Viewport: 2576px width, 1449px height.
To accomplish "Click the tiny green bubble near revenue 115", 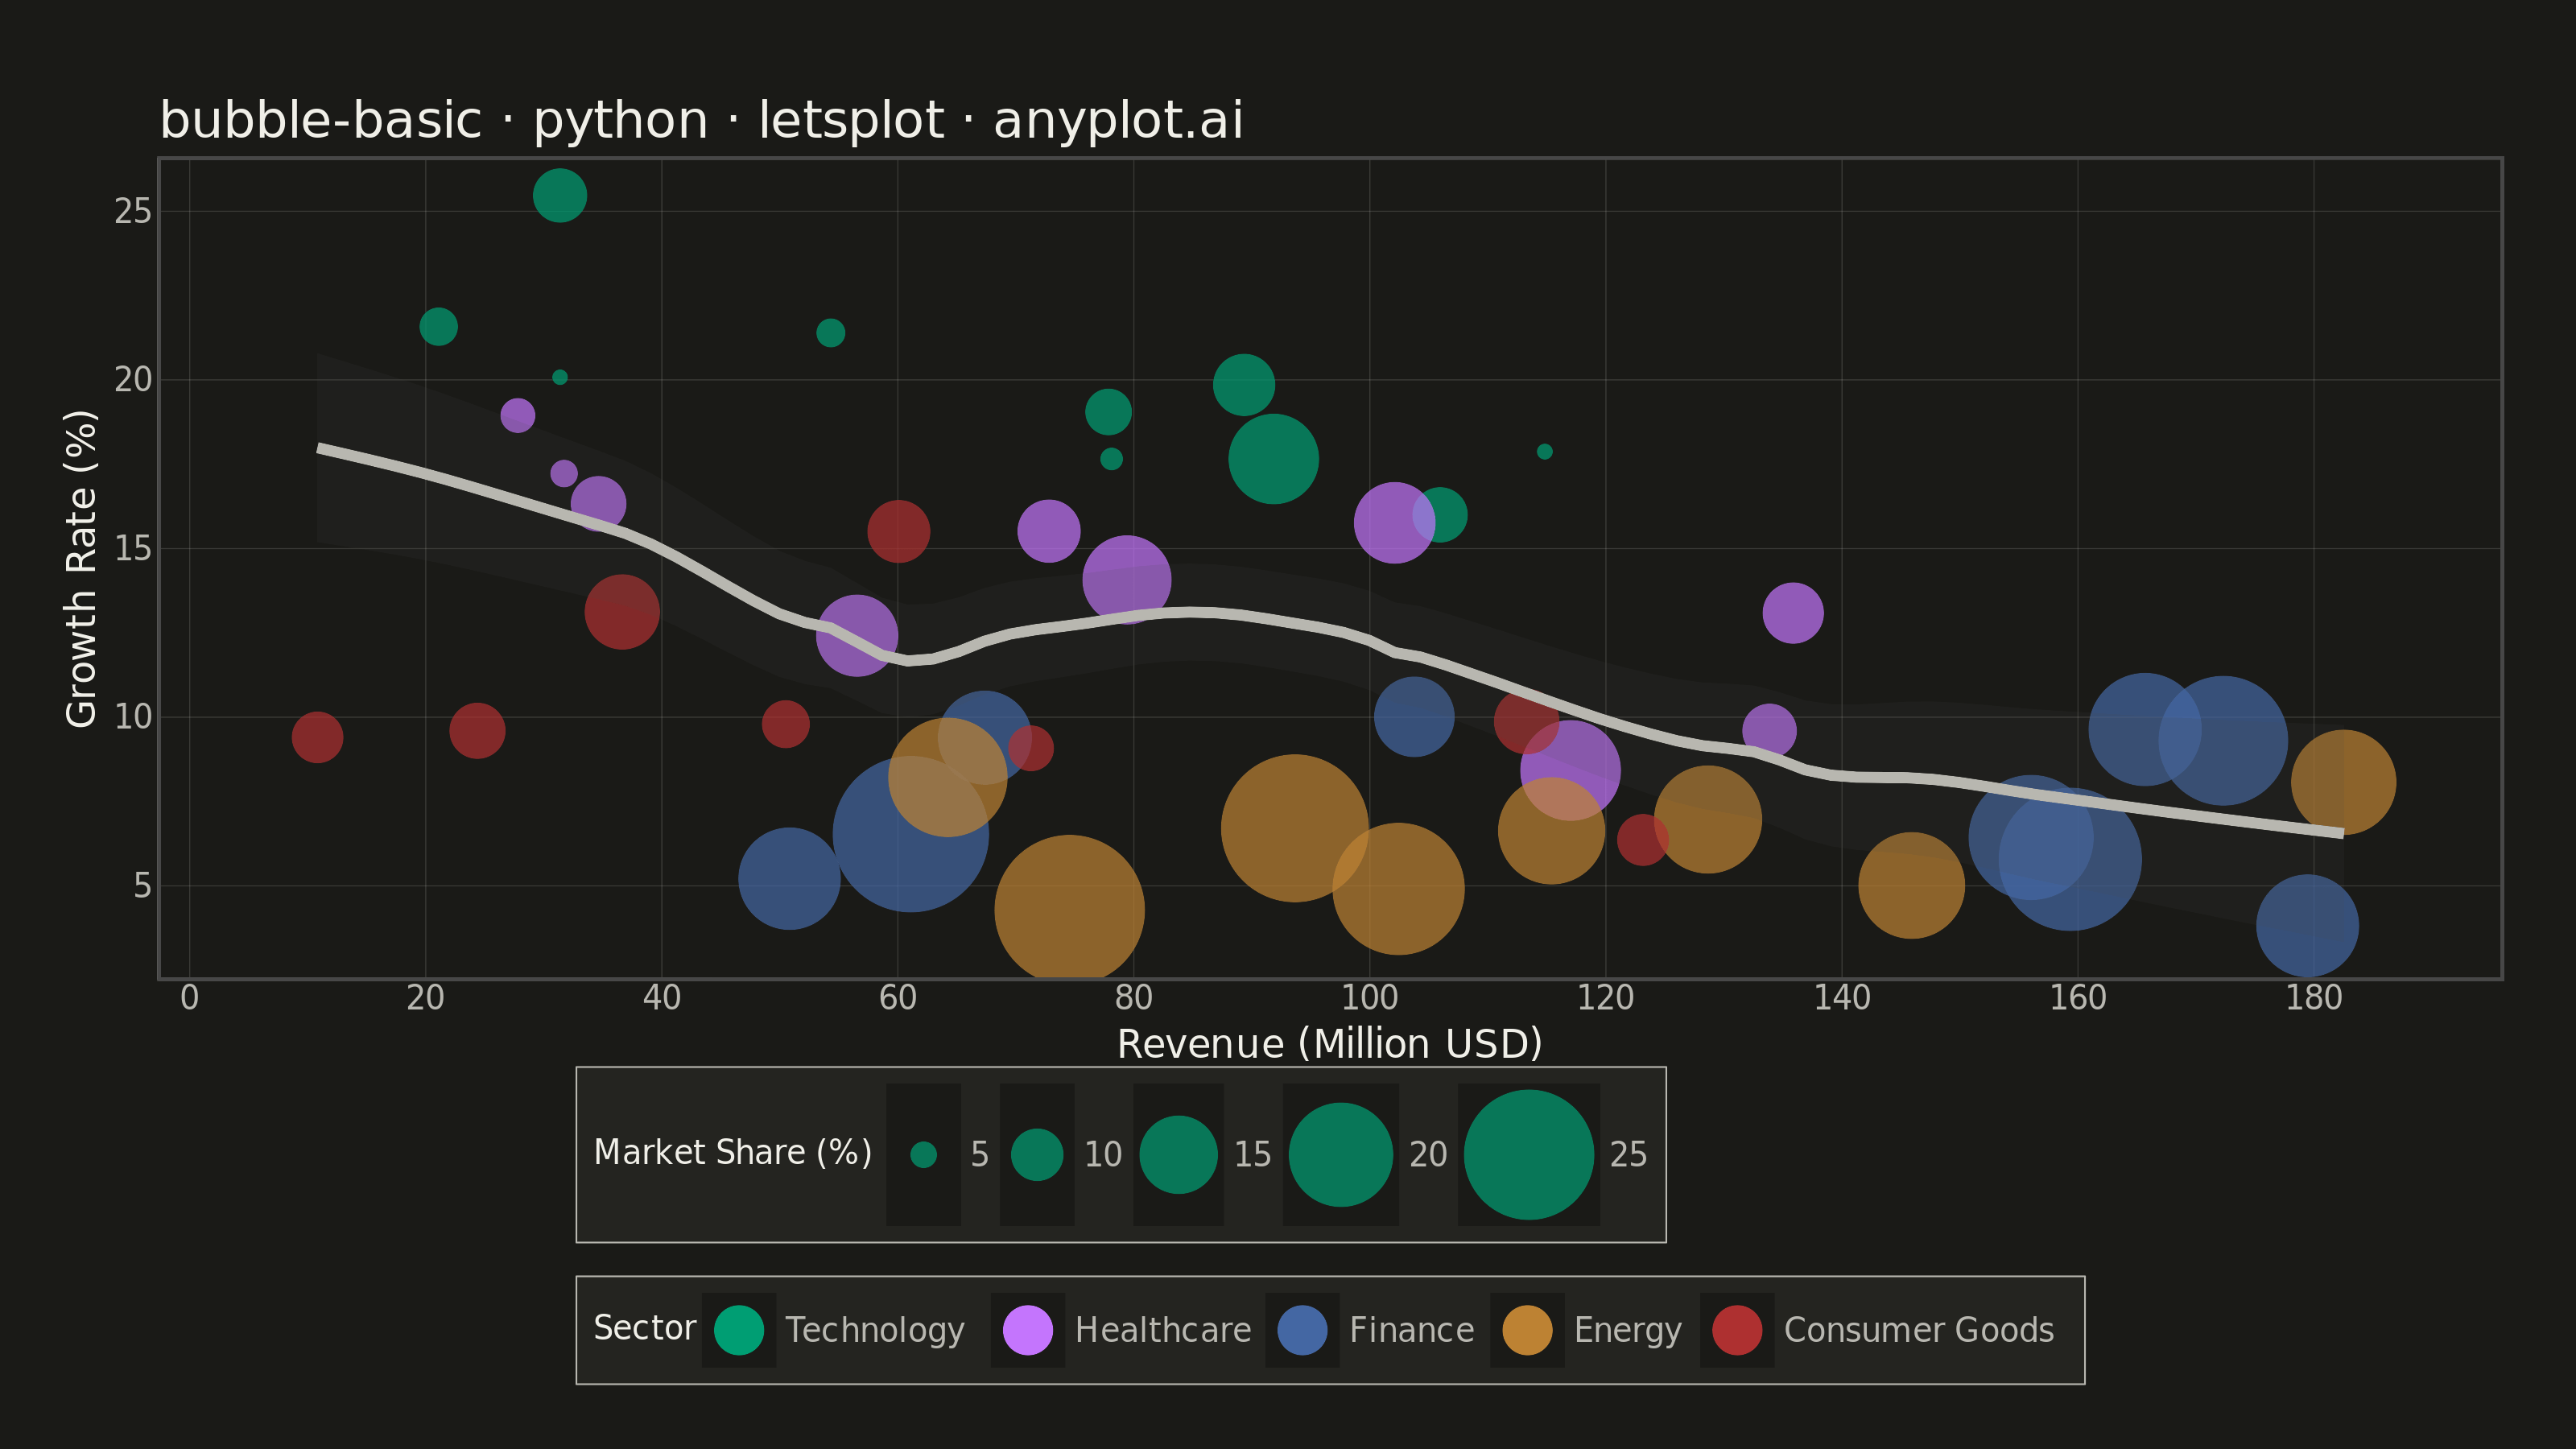I will pos(1545,452).
